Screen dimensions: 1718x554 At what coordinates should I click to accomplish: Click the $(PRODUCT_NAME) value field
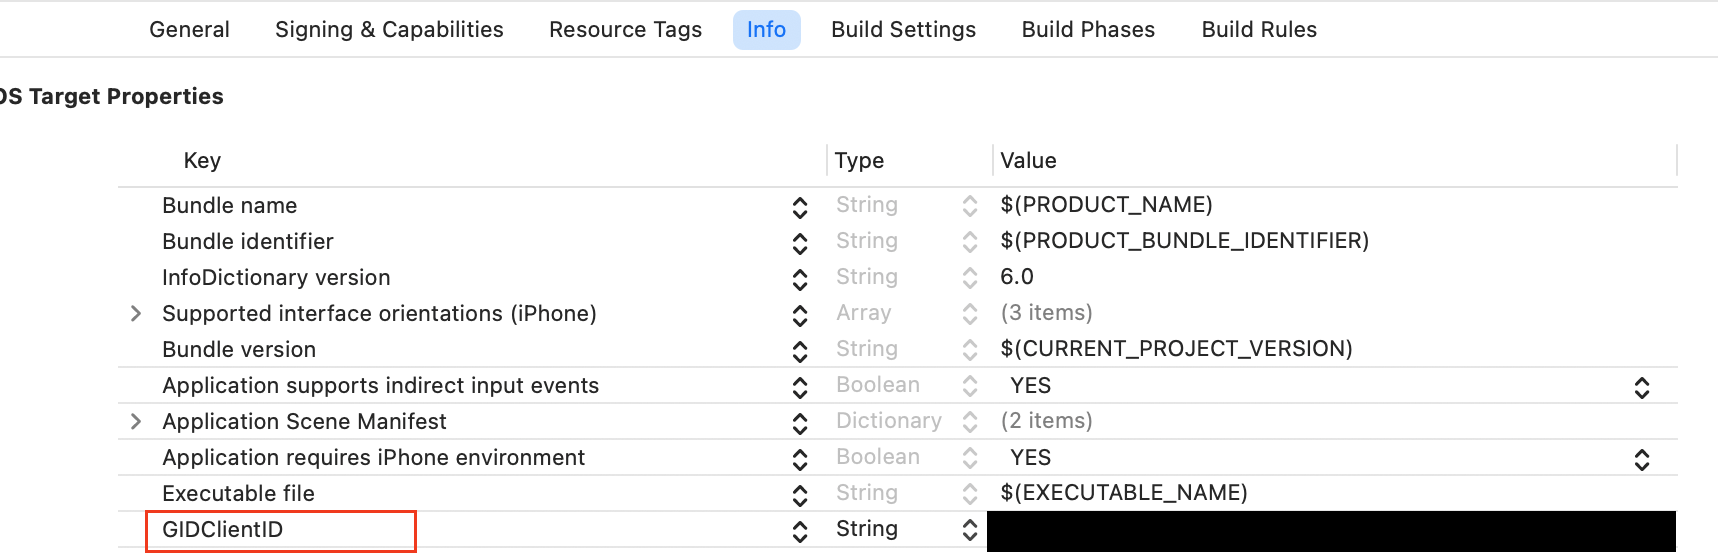(x=1106, y=205)
